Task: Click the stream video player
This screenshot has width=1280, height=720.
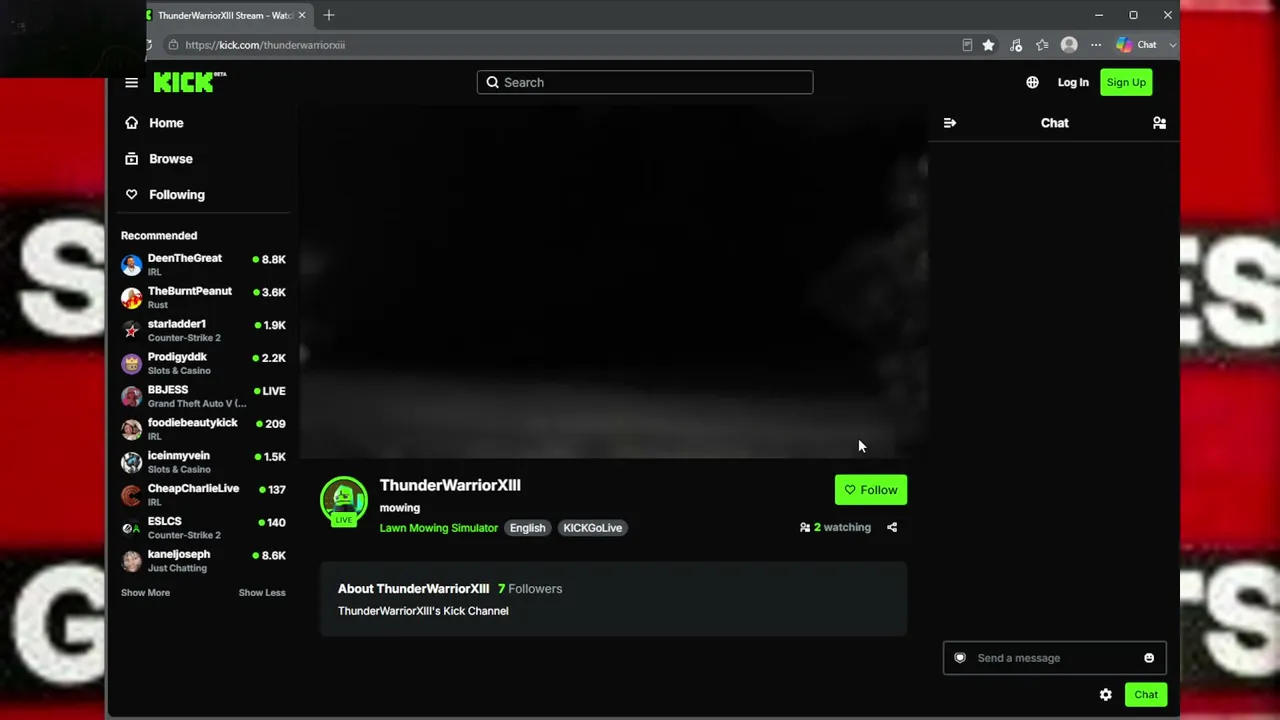Action: point(613,282)
